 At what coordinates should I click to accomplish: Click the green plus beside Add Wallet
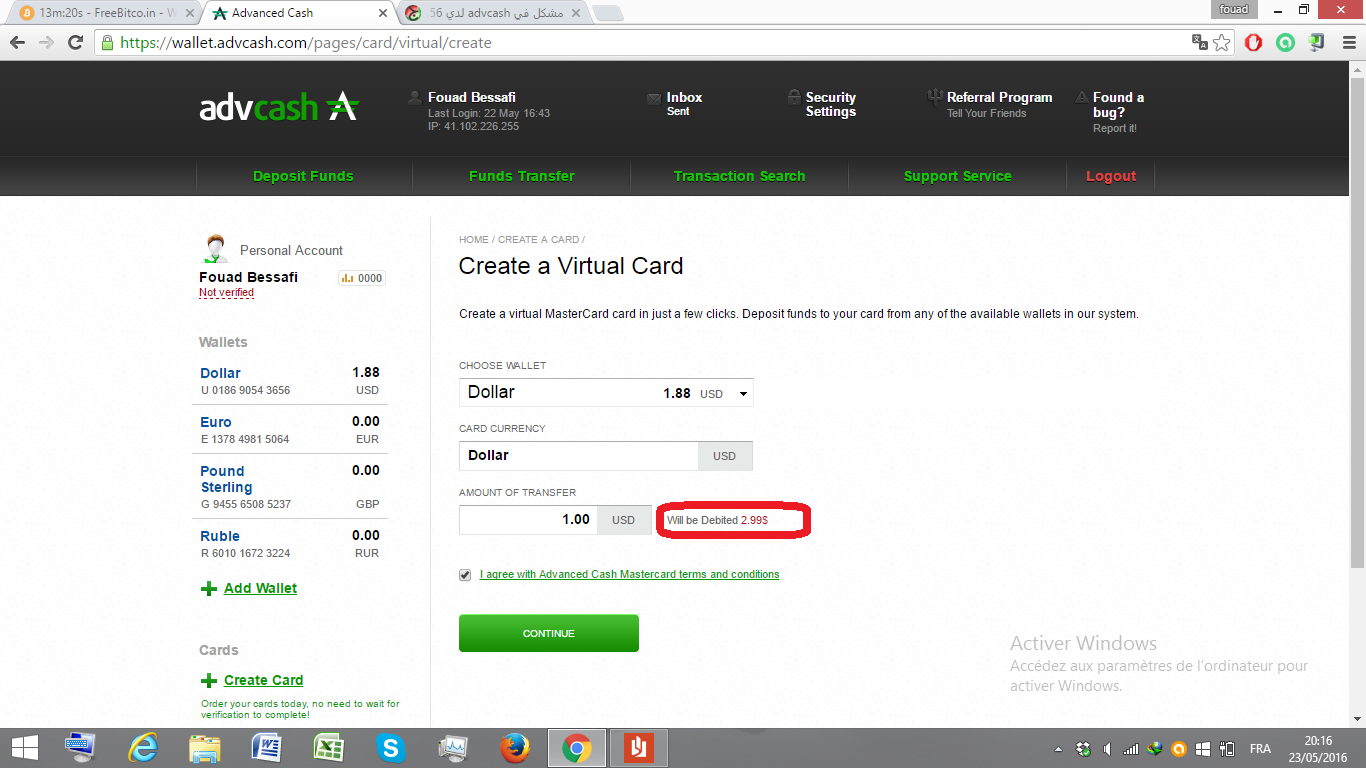point(209,589)
